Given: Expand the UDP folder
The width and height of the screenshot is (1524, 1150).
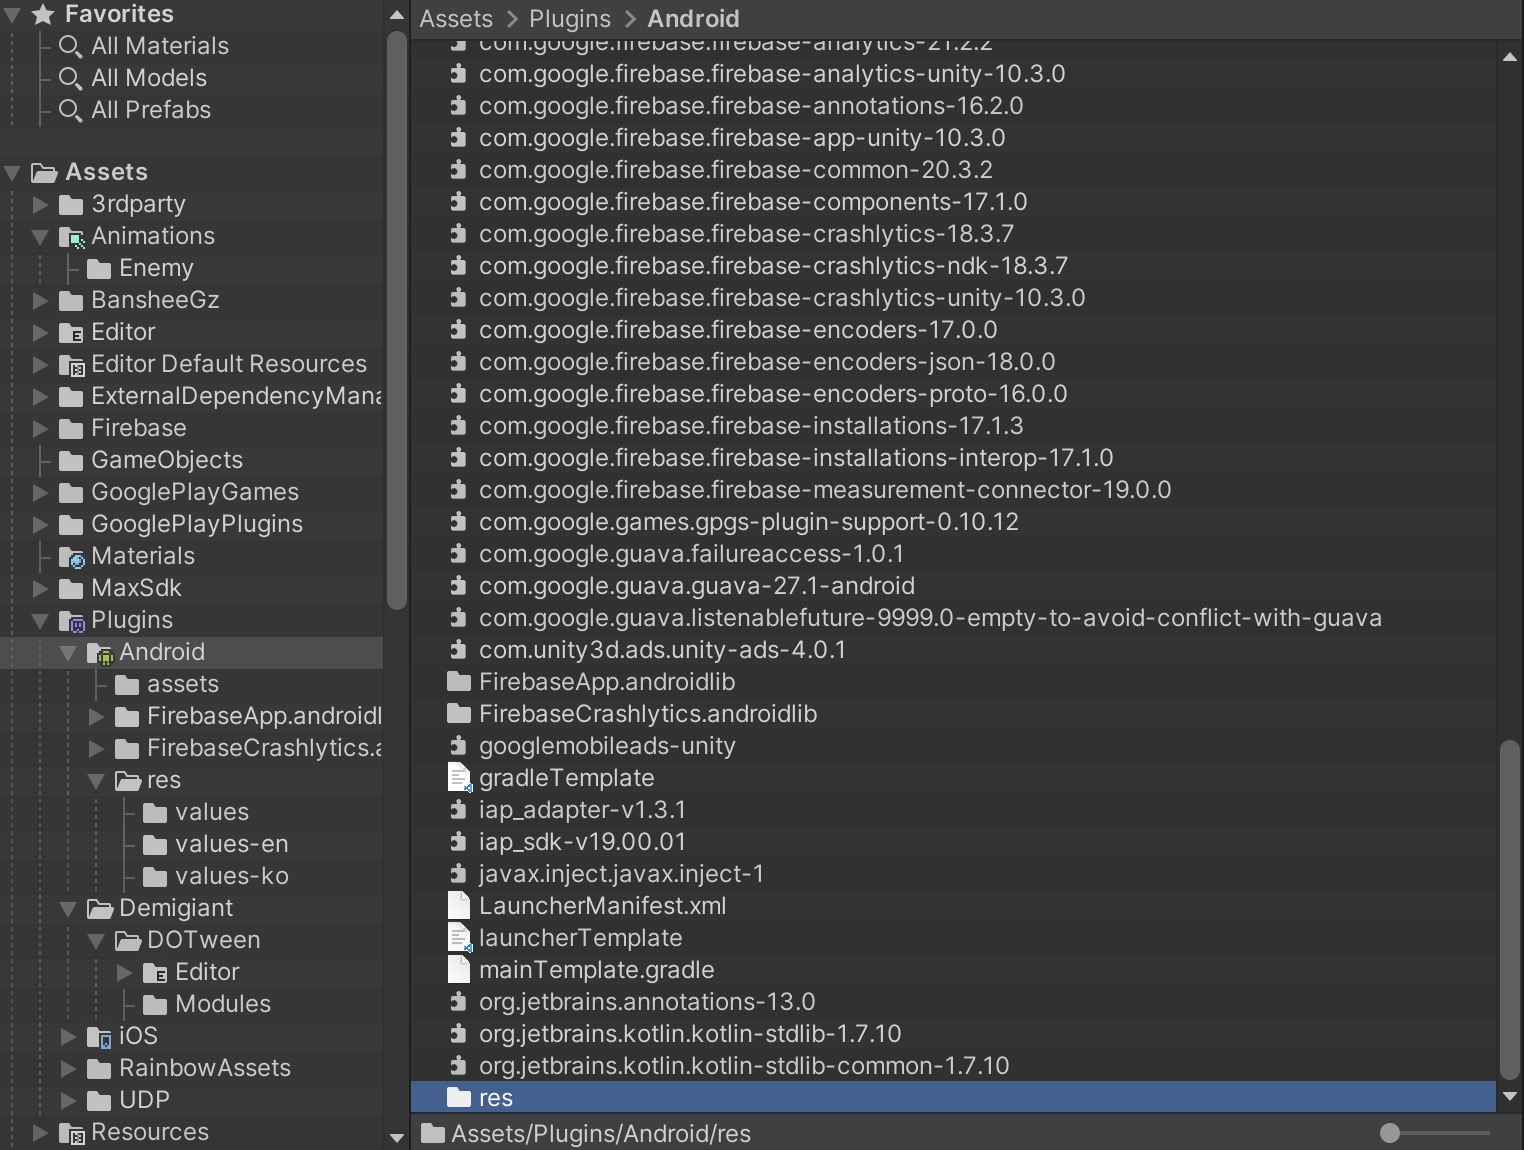Looking at the screenshot, I should [x=68, y=1101].
